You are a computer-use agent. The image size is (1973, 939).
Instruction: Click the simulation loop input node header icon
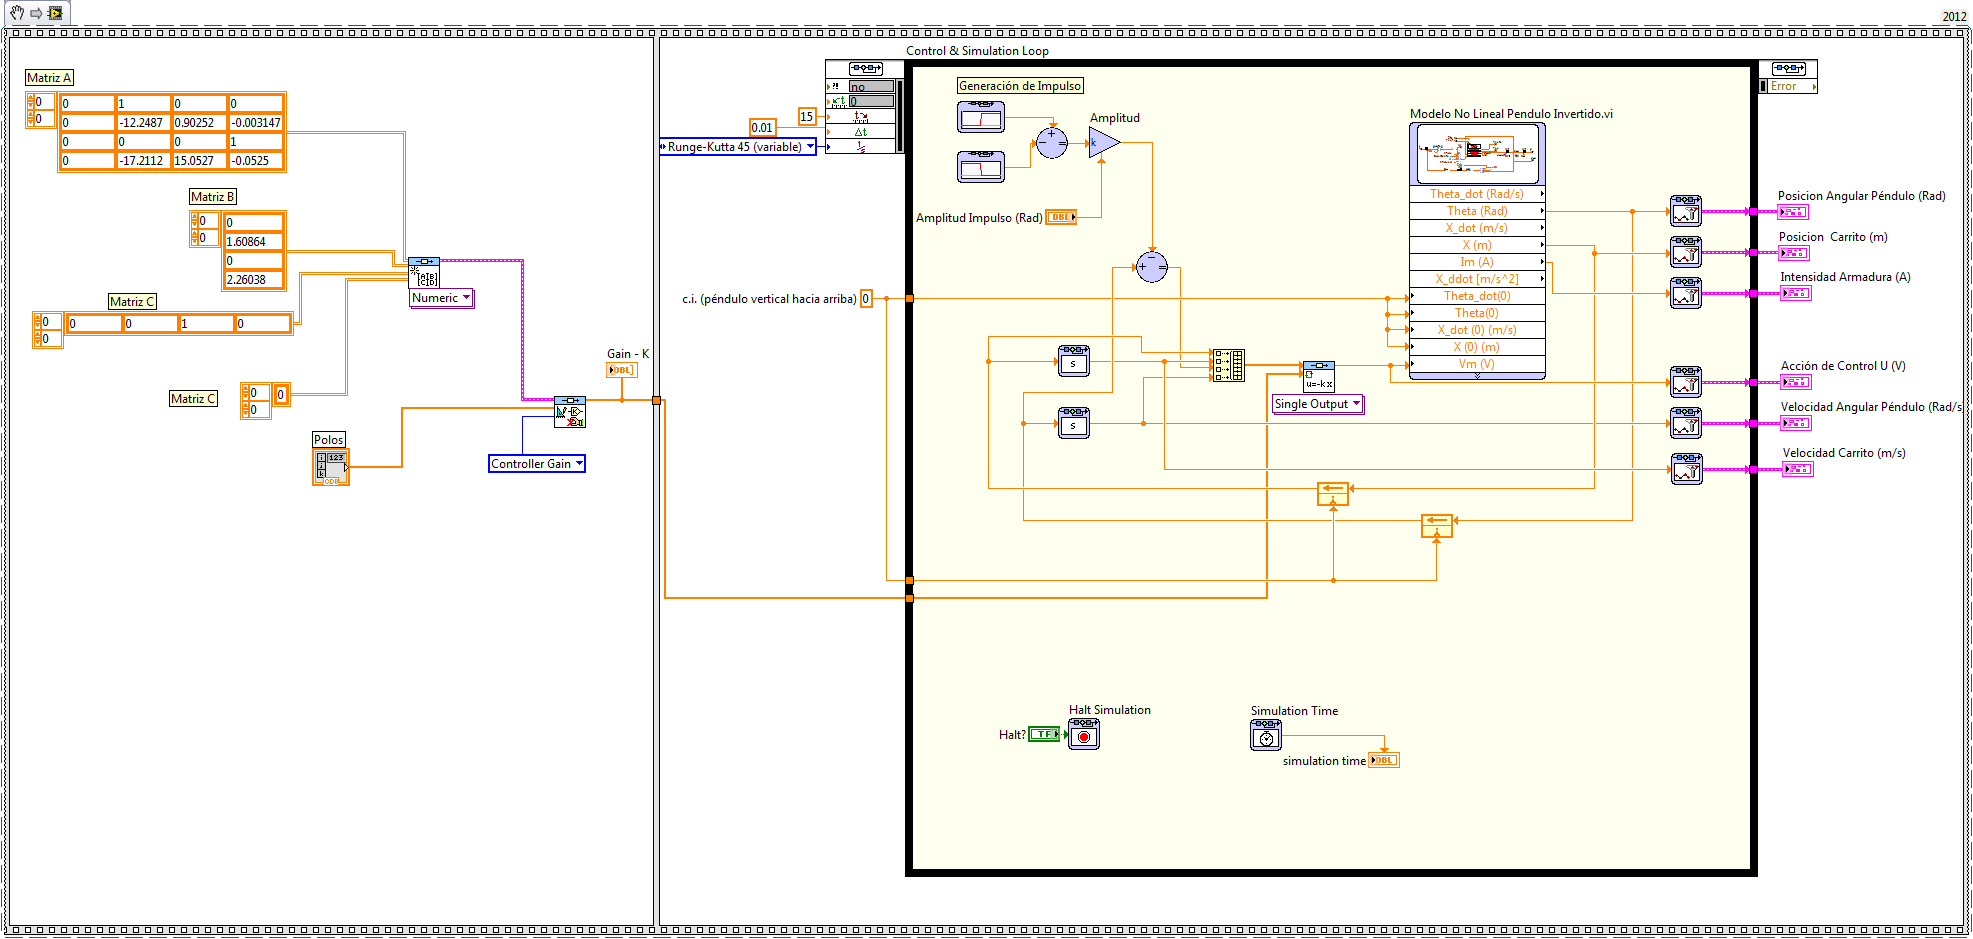point(865,68)
